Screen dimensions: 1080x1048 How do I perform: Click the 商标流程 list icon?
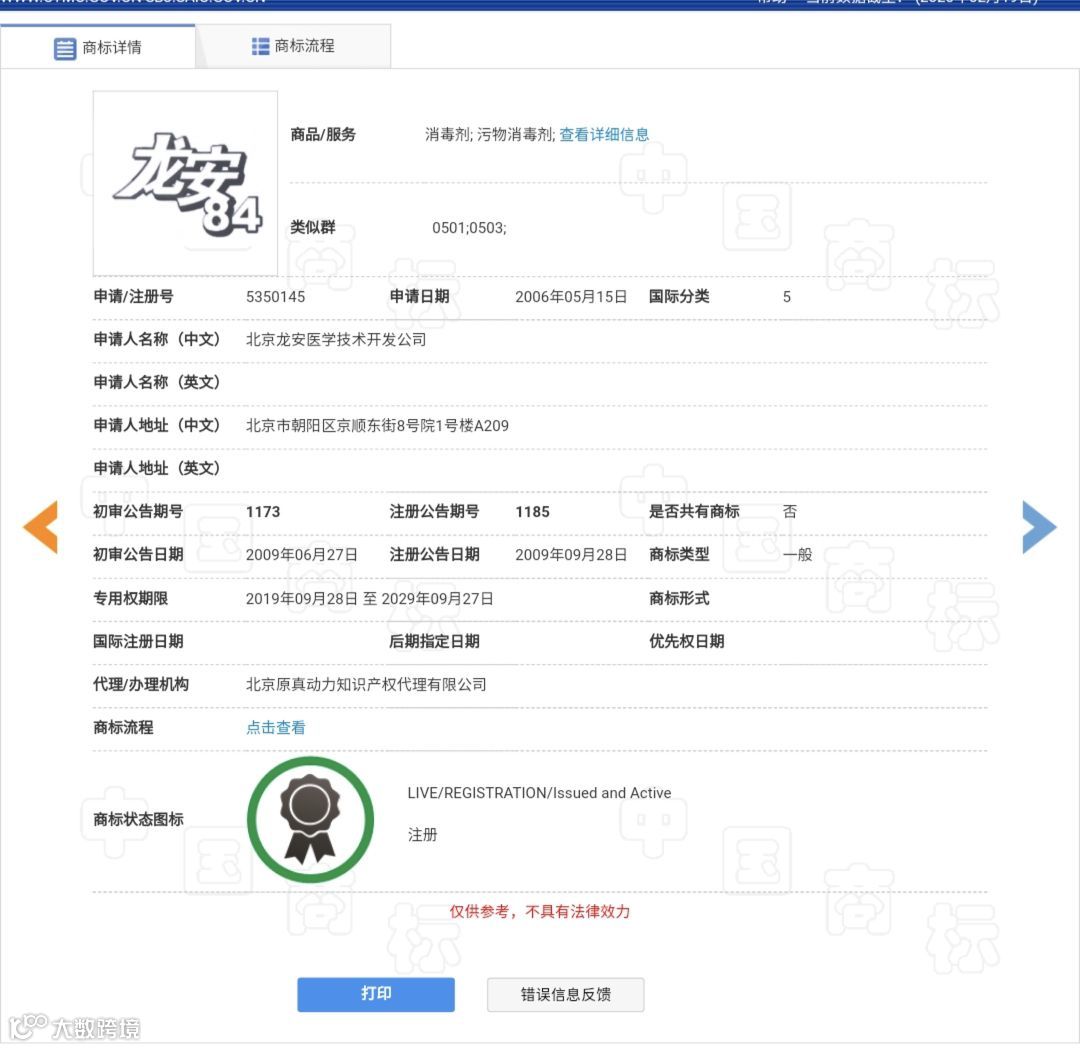[260, 46]
